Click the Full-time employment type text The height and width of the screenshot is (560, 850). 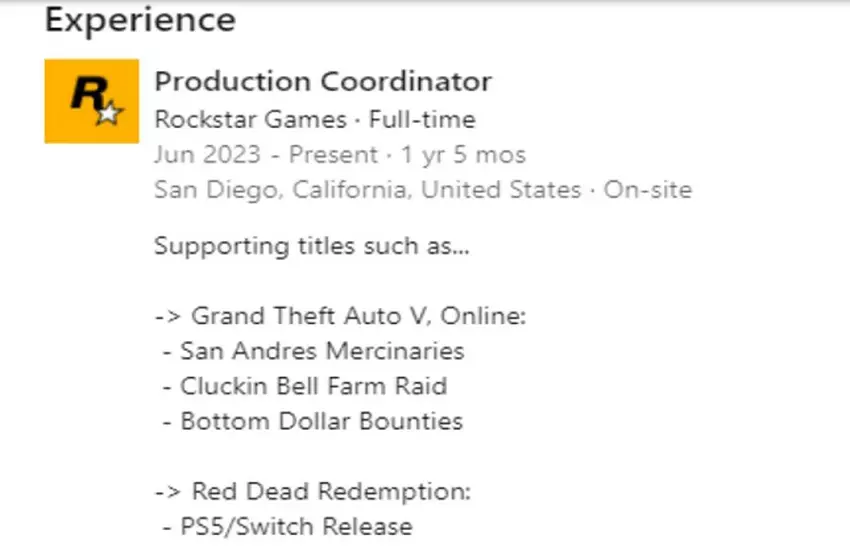pos(422,120)
